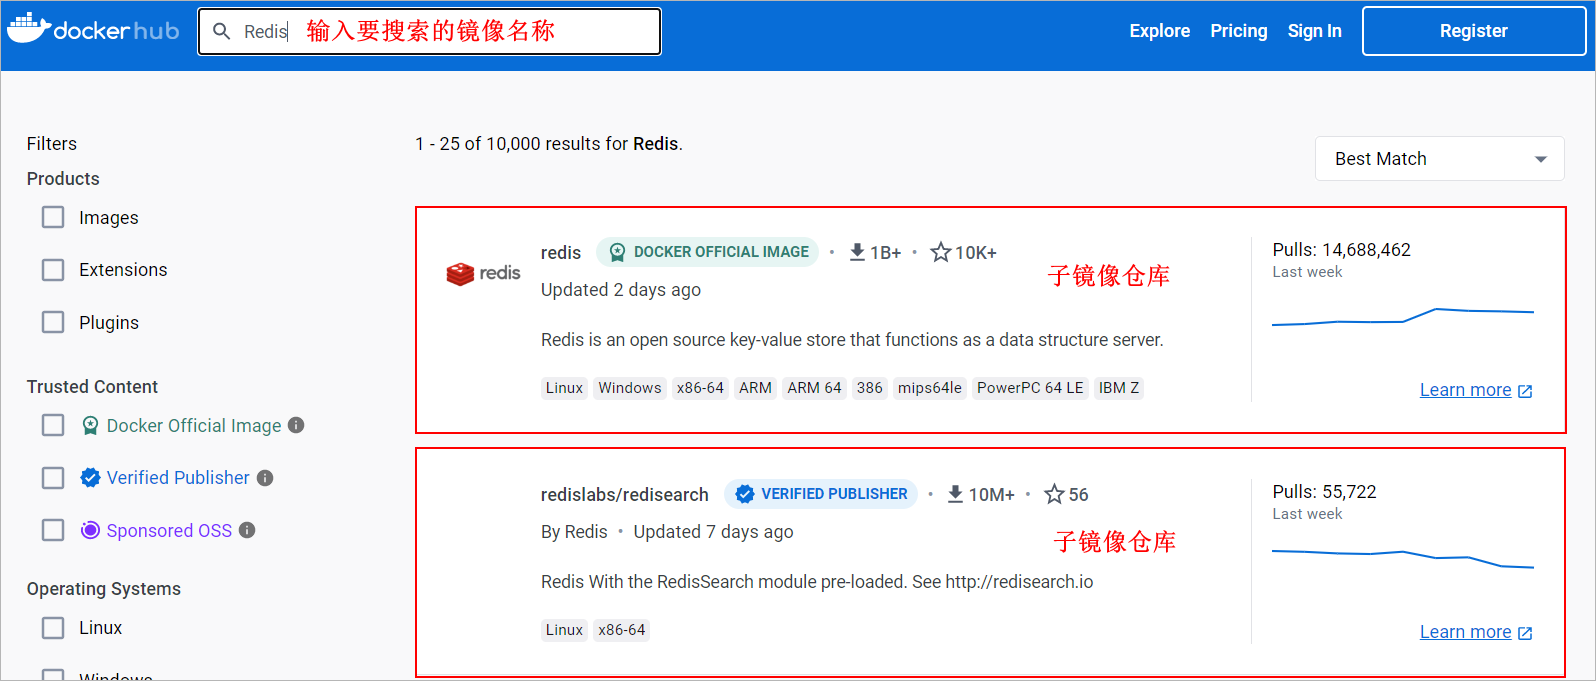Open the redis repository title
The image size is (1596, 681).
pos(560,253)
